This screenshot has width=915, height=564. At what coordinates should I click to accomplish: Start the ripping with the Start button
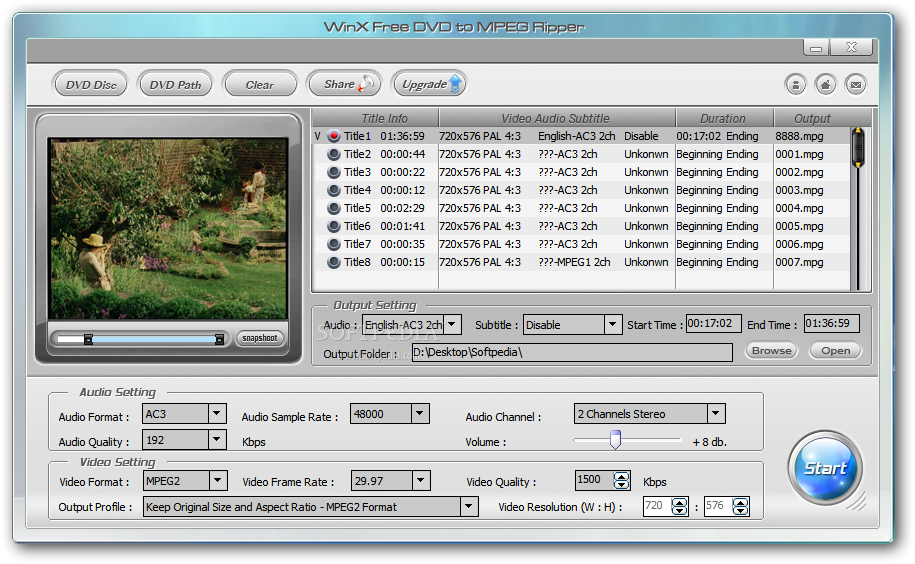click(825, 468)
